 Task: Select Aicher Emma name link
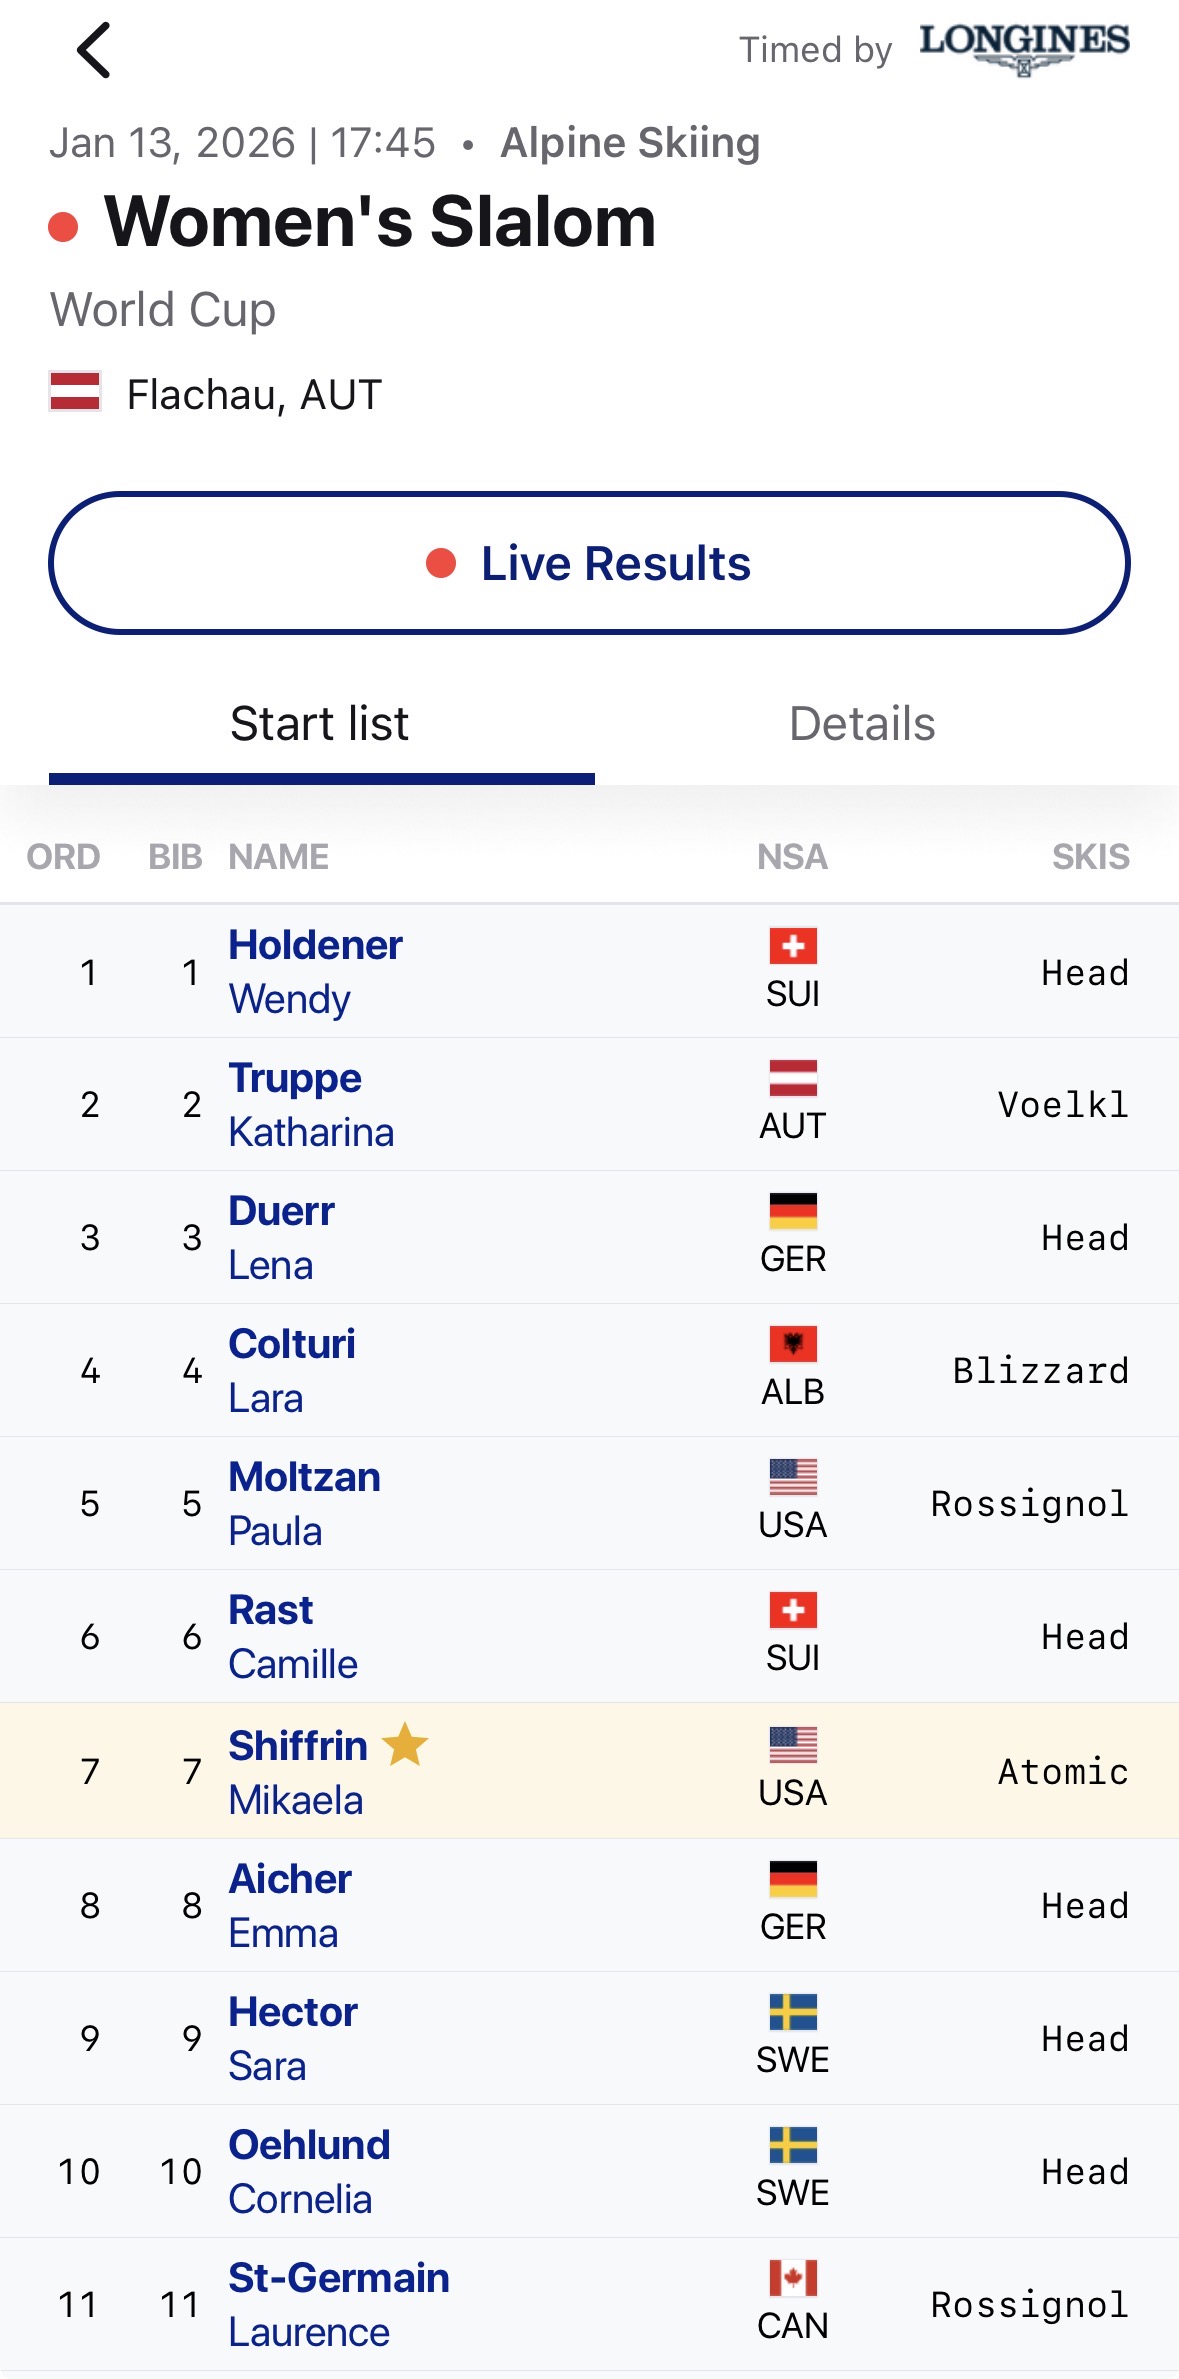290,1905
